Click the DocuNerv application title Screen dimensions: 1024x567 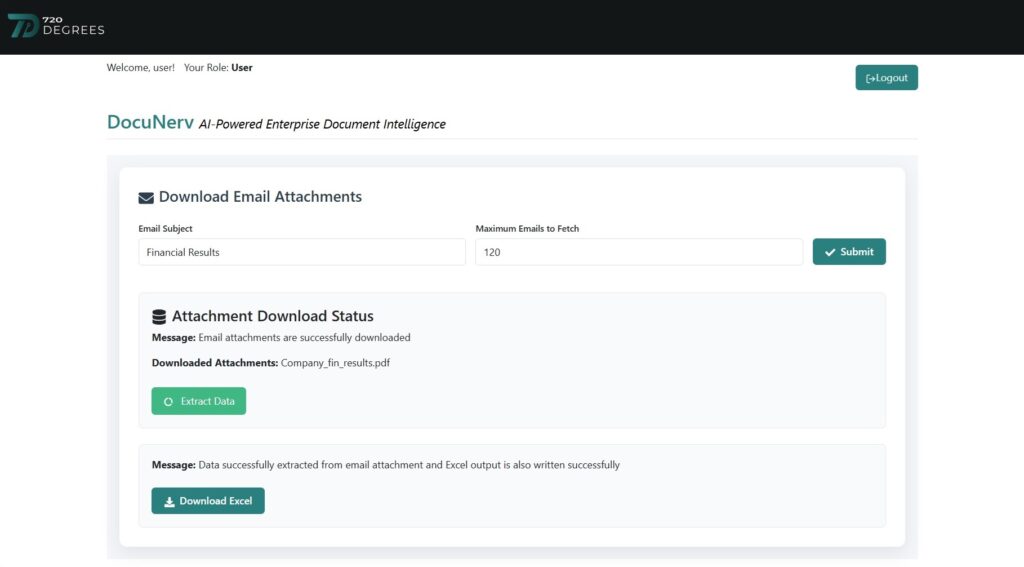(x=150, y=123)
